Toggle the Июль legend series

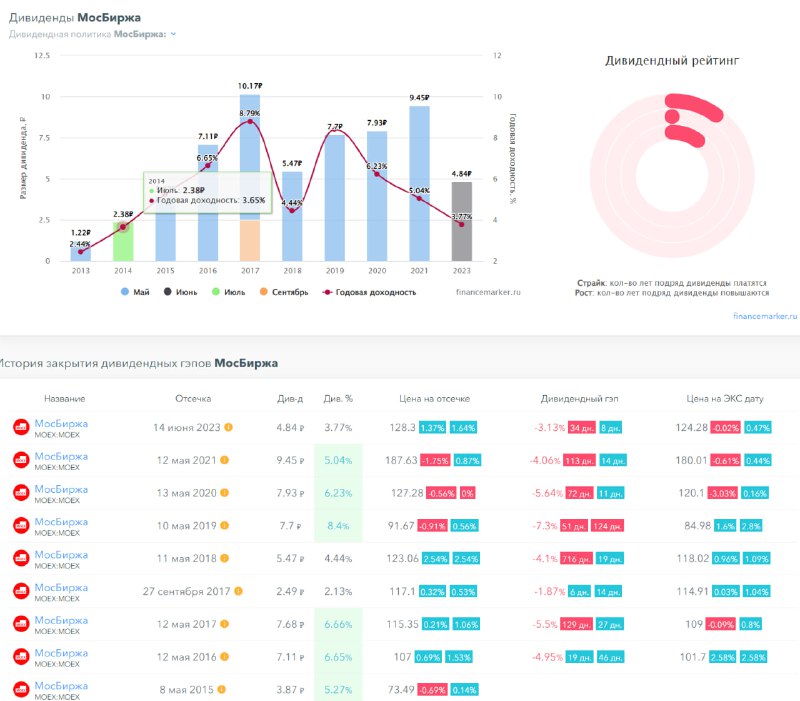tap(229, 292)
